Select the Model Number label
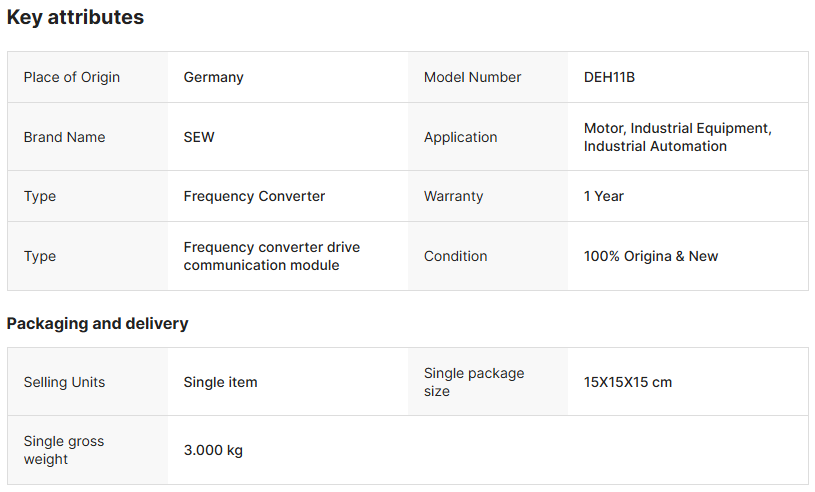The width and height of the screenshot is (815, 492). click(472, 77)
